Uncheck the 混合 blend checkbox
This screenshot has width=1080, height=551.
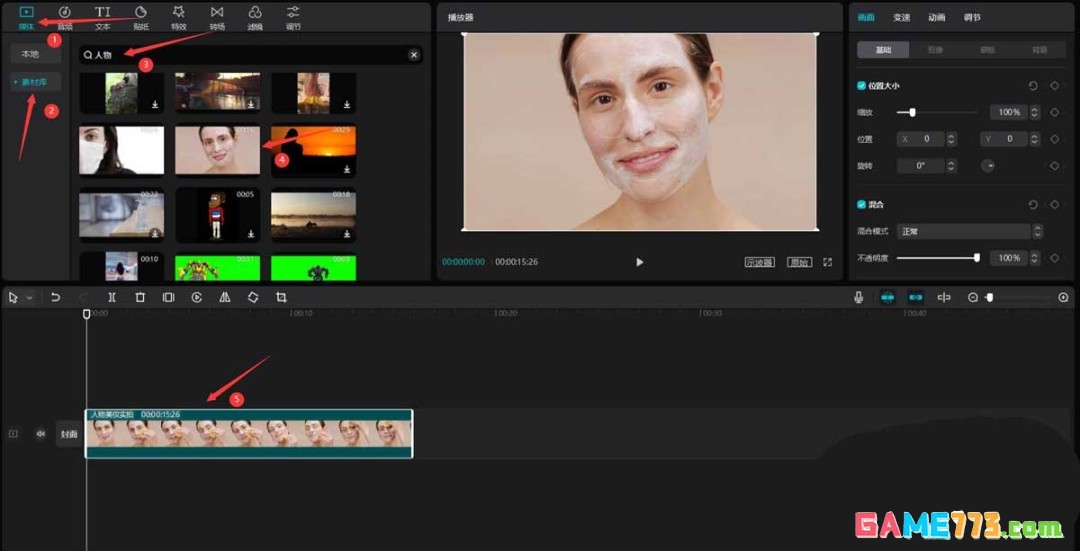(862, 204)
